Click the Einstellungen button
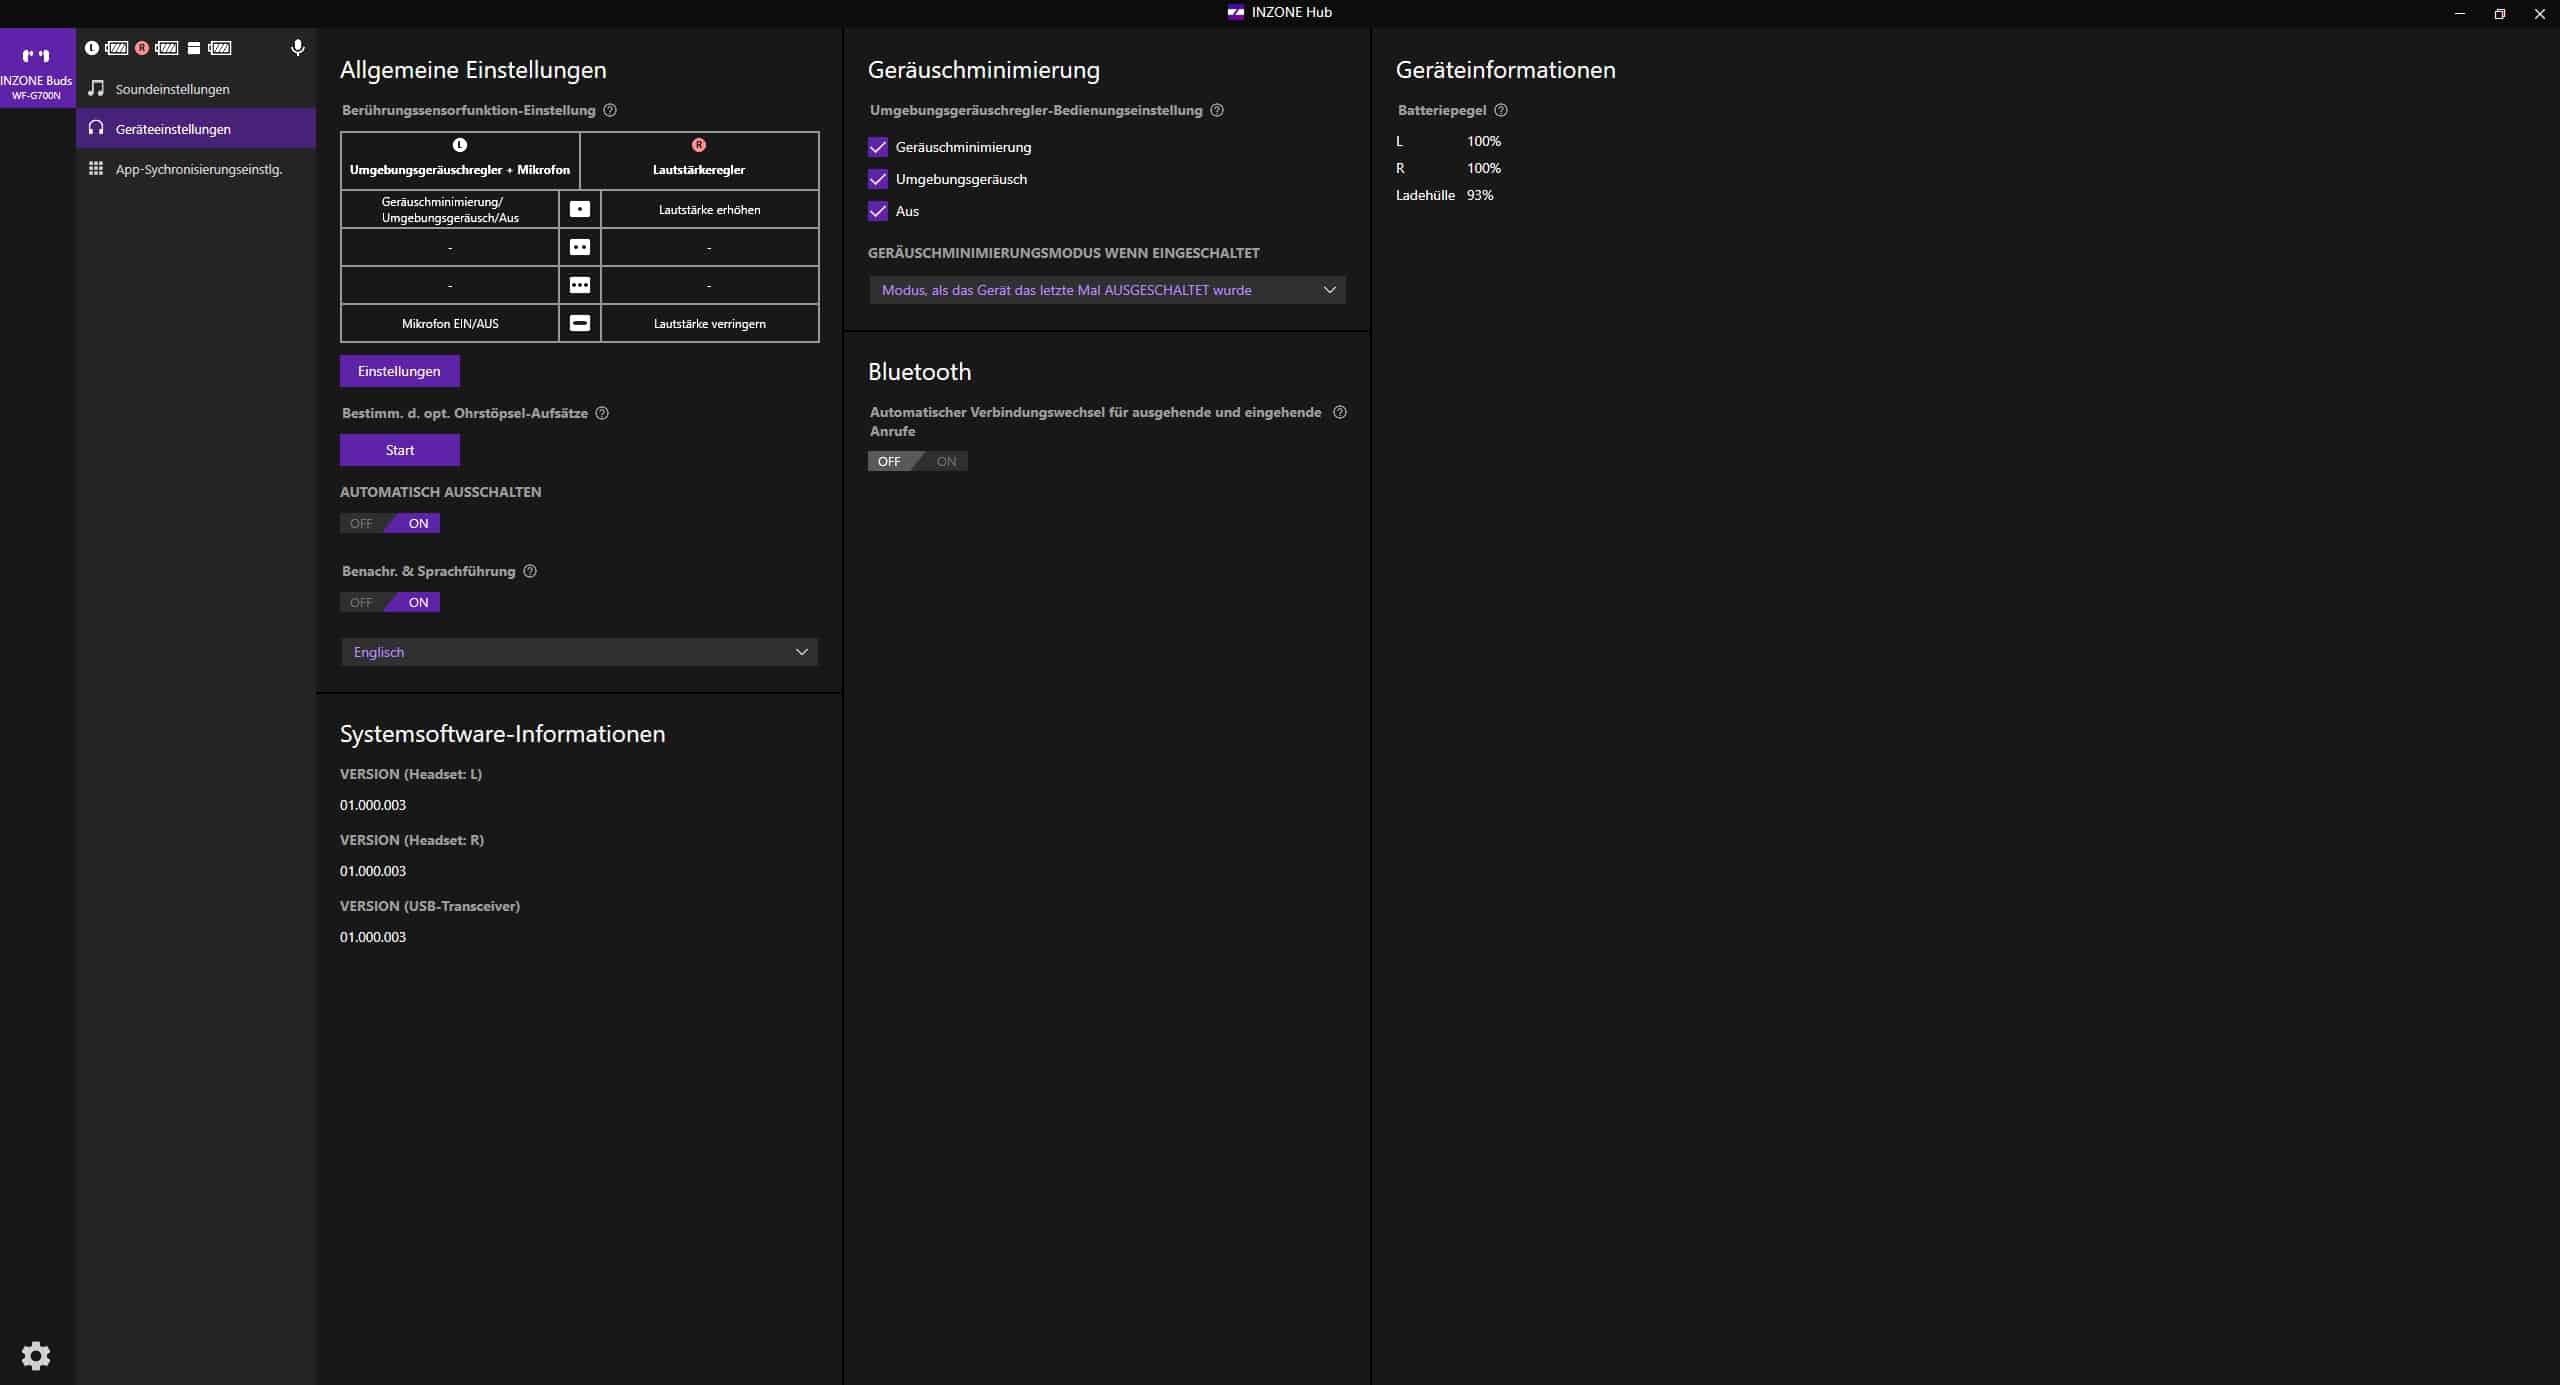Screen dimensions: 2560x1385 point(399,371)
